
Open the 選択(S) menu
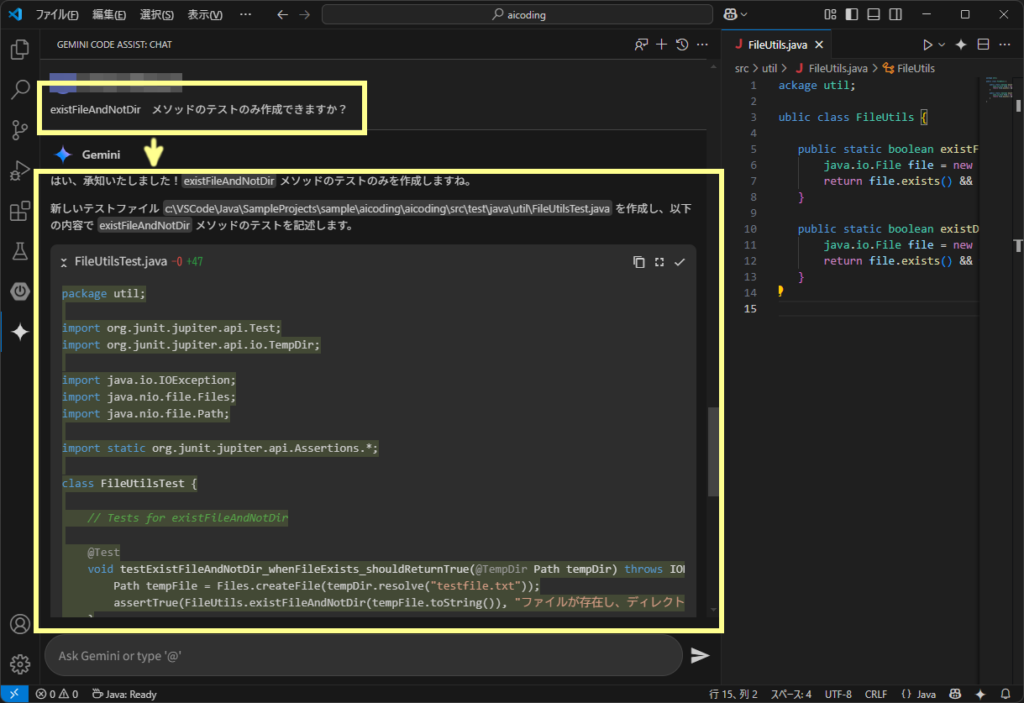(x=157, y=14)
